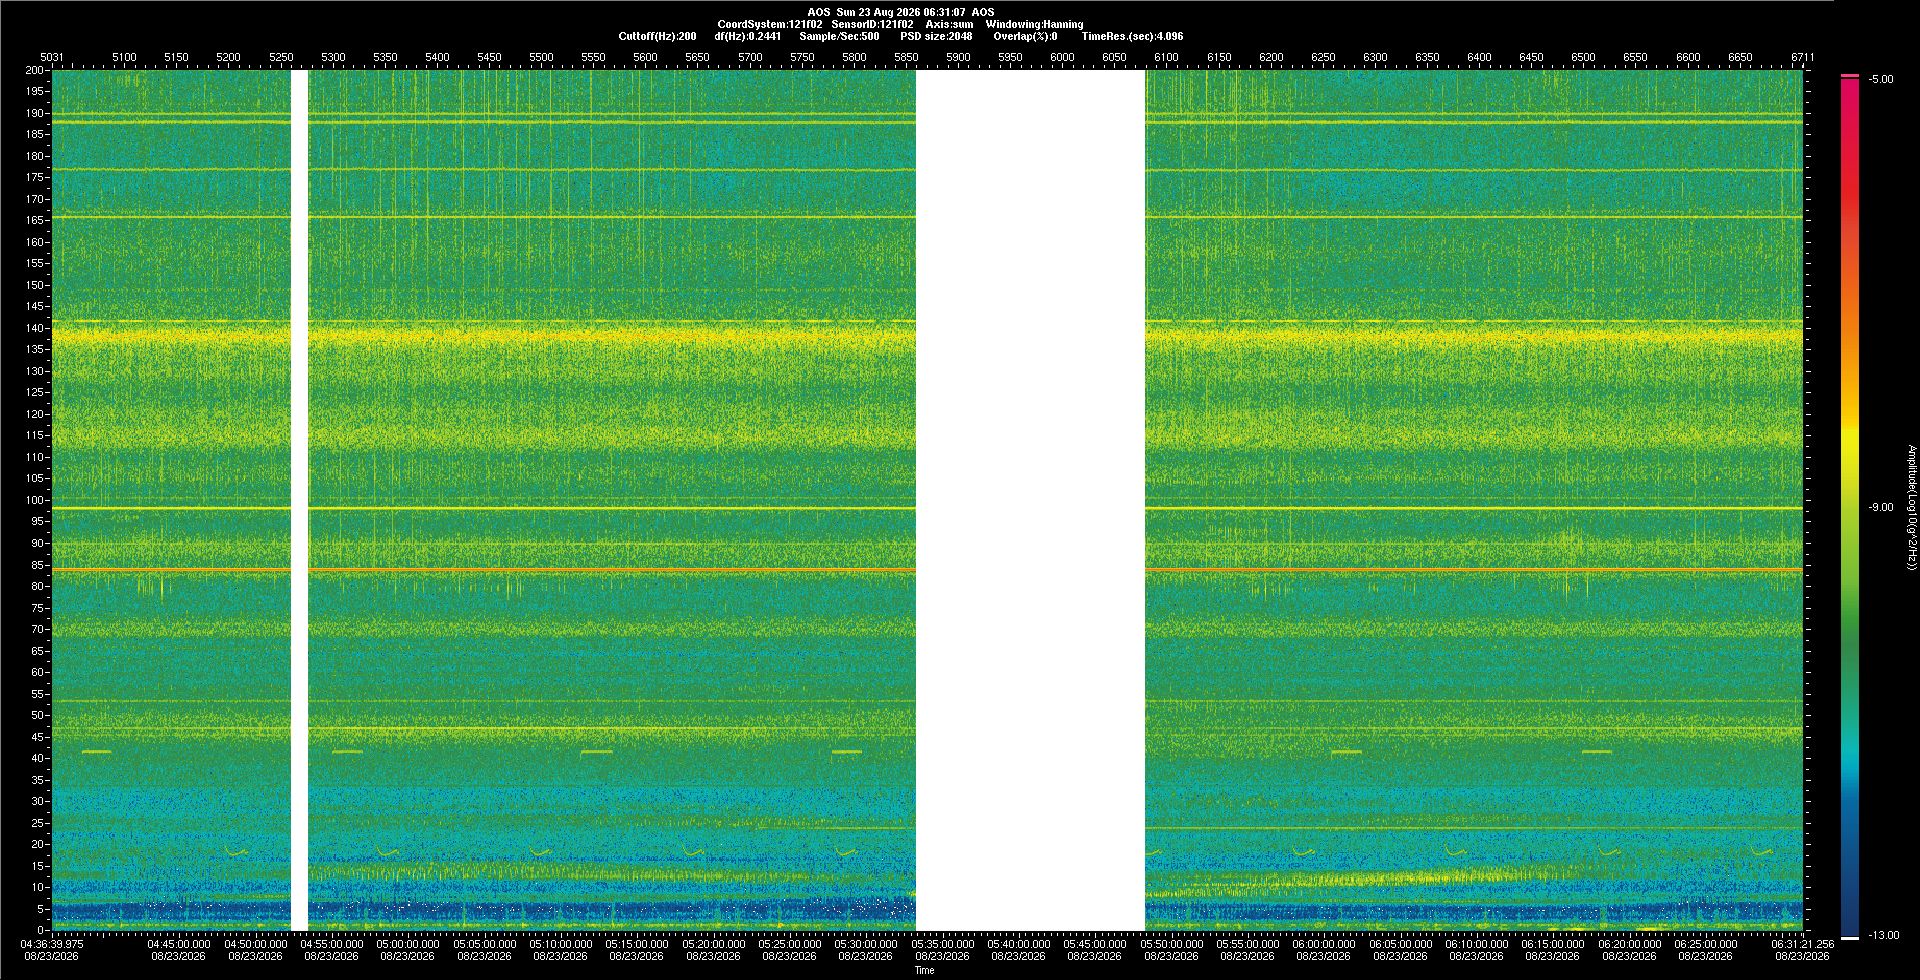Click the 05:35:00.000 time axis label
Screen dimensions: 1920x980
942,943
